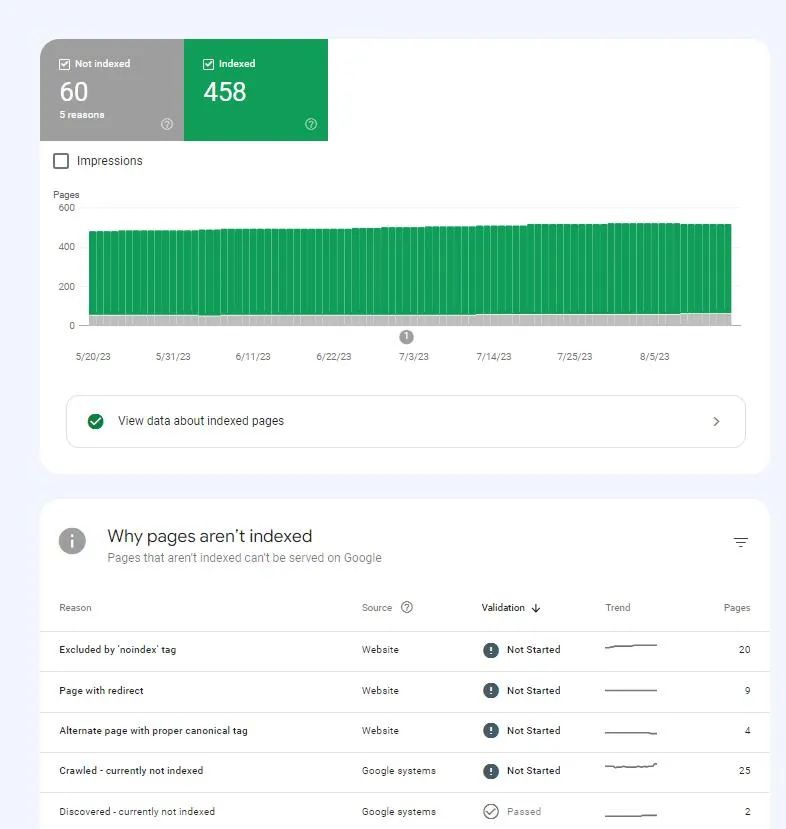Click the Validation sort arrow
The width and height of the screenshot is (786, 829).
click(x=536, y=608)
